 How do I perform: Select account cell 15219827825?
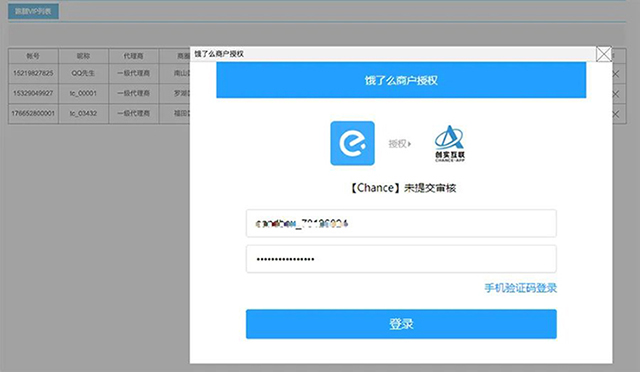tap(33, 74)
